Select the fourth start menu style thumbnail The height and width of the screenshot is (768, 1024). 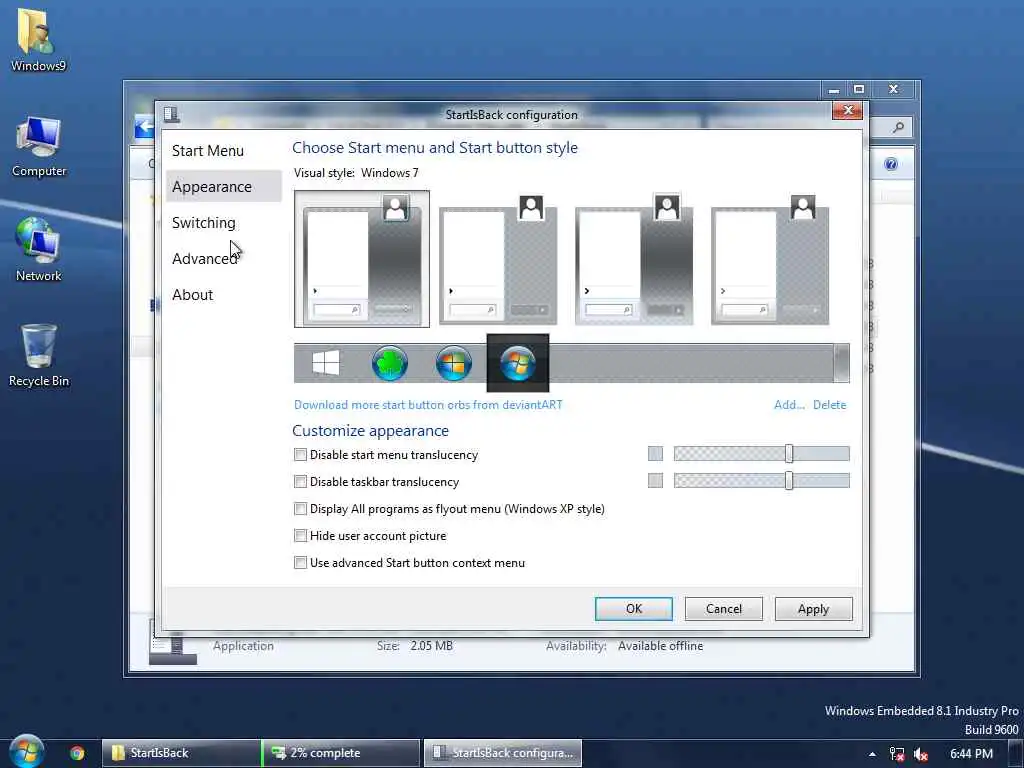(769, 259)
